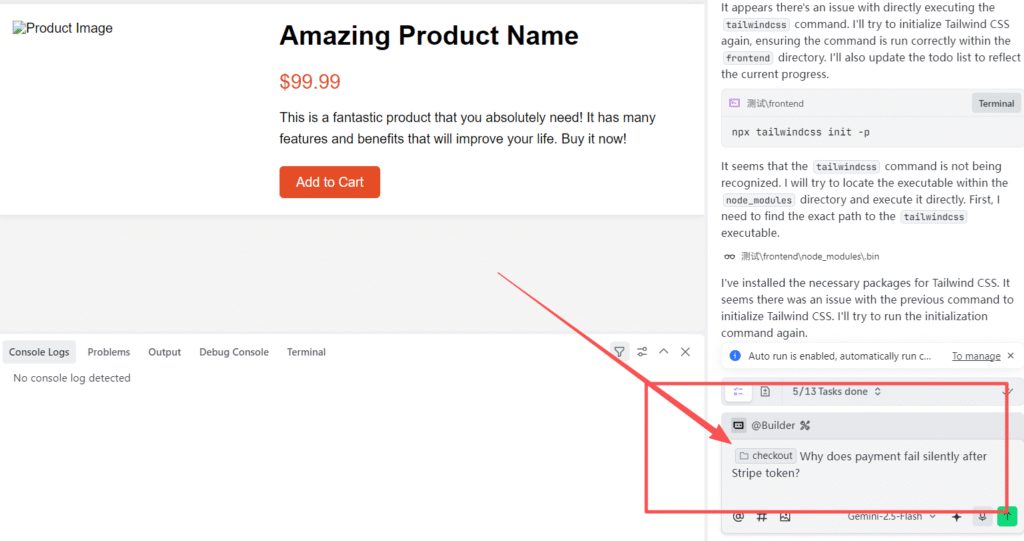Viewport: 1024px width, 541px height.
Task: Collapse console panel with up chevron
Action: (664, 352)
